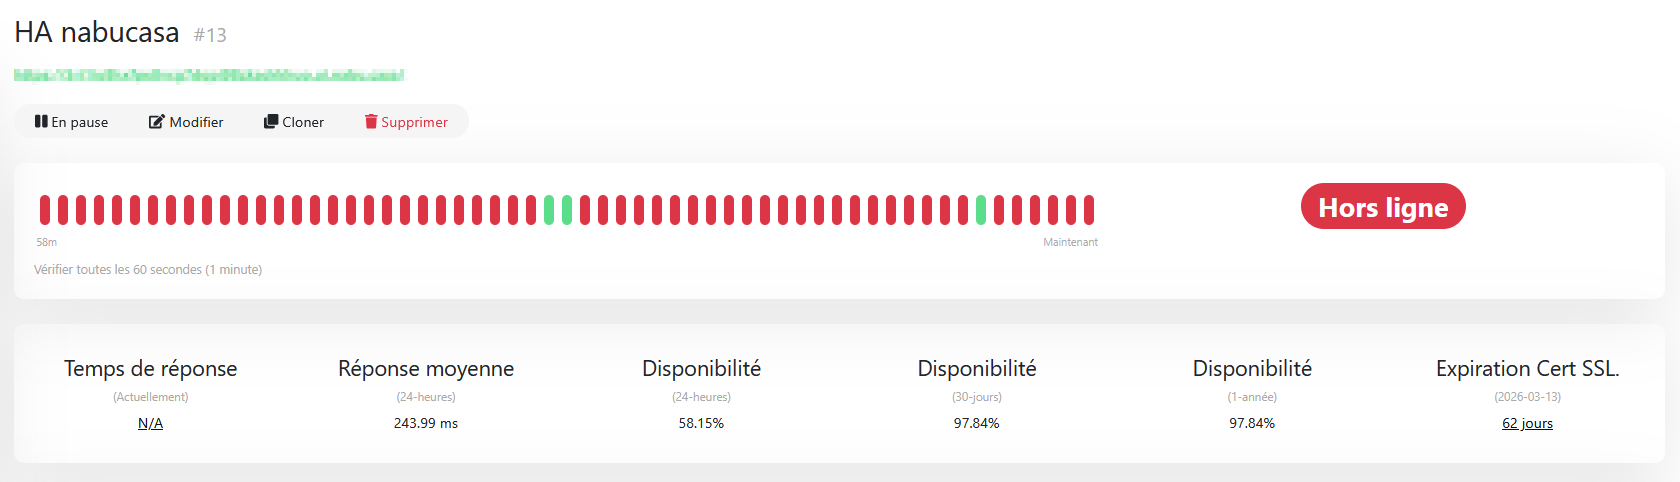
Task: Click the Expiration Cert SSL heading
Action: (1527, 369)
